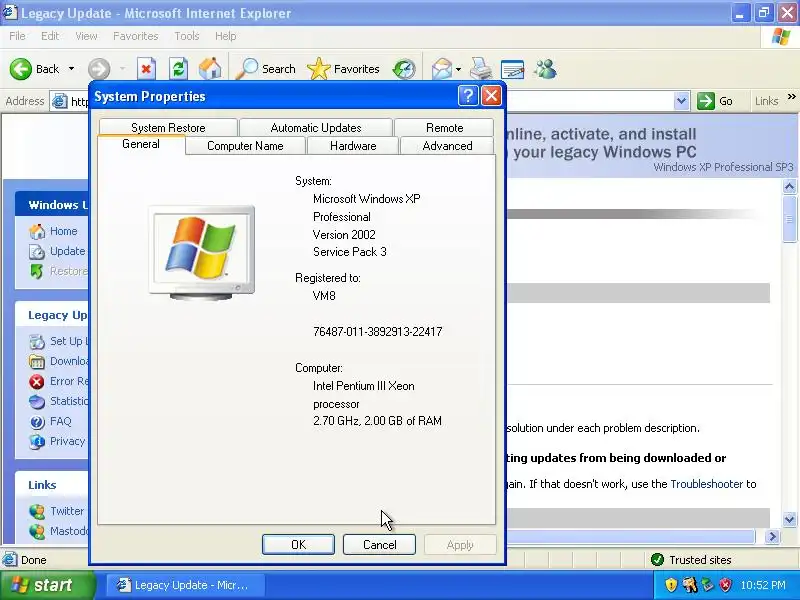
Task: Click the Restore icon in sidebar
Action: click(x=37, y=271)
